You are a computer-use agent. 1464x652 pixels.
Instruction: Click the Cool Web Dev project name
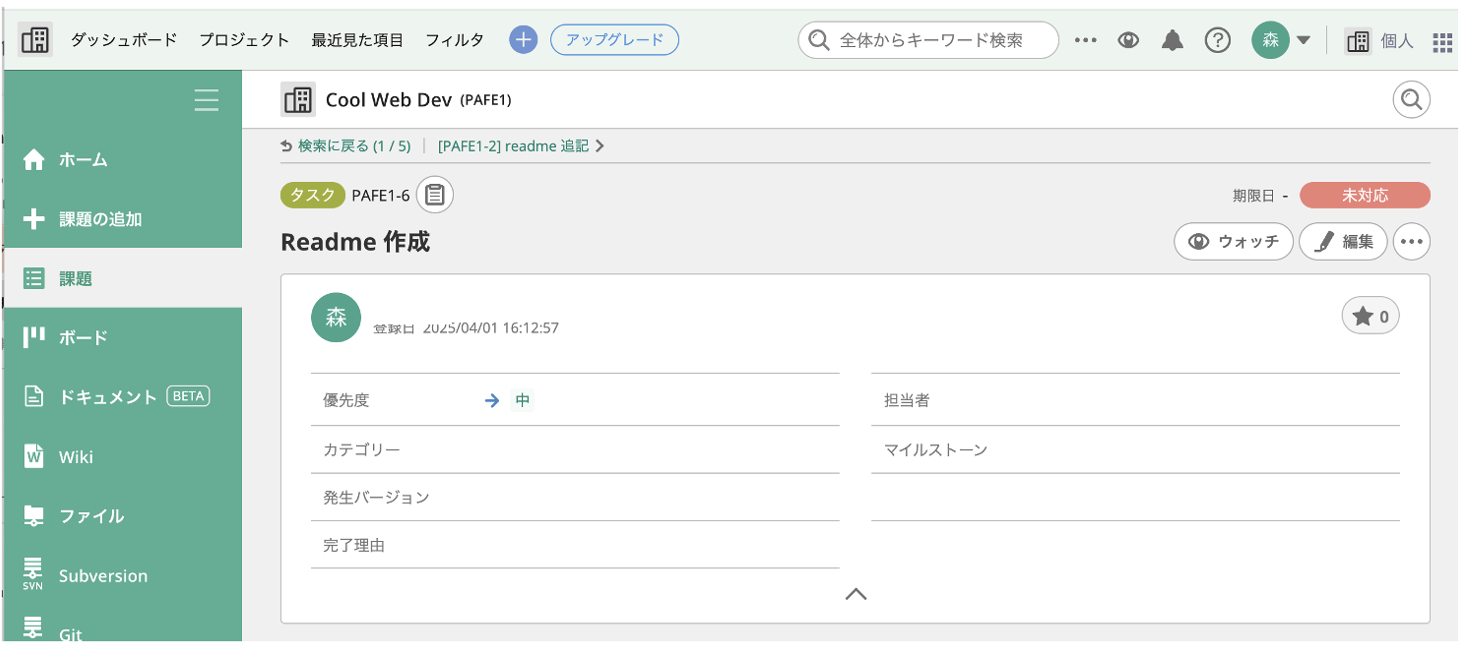[x=387, y=100]
